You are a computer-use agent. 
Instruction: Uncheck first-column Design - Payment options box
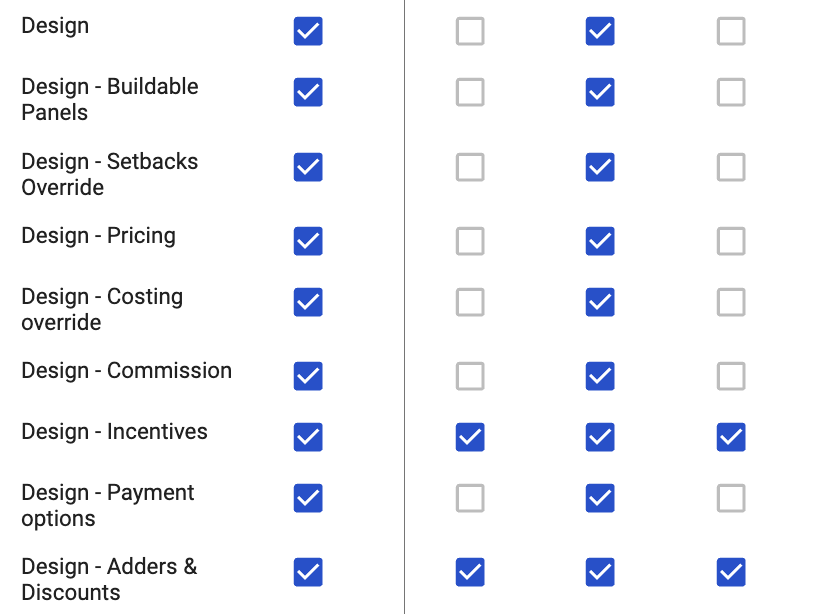pos(308,498)
